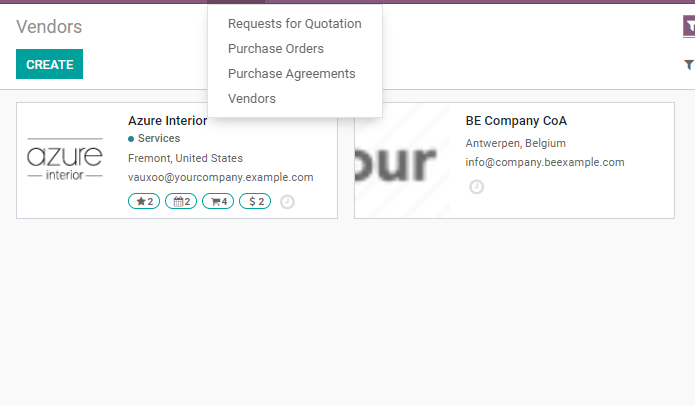Select Requests for Quotation menu entry
Screen dimensions: 695x406
pyautogui.click(x=294, y=23)
